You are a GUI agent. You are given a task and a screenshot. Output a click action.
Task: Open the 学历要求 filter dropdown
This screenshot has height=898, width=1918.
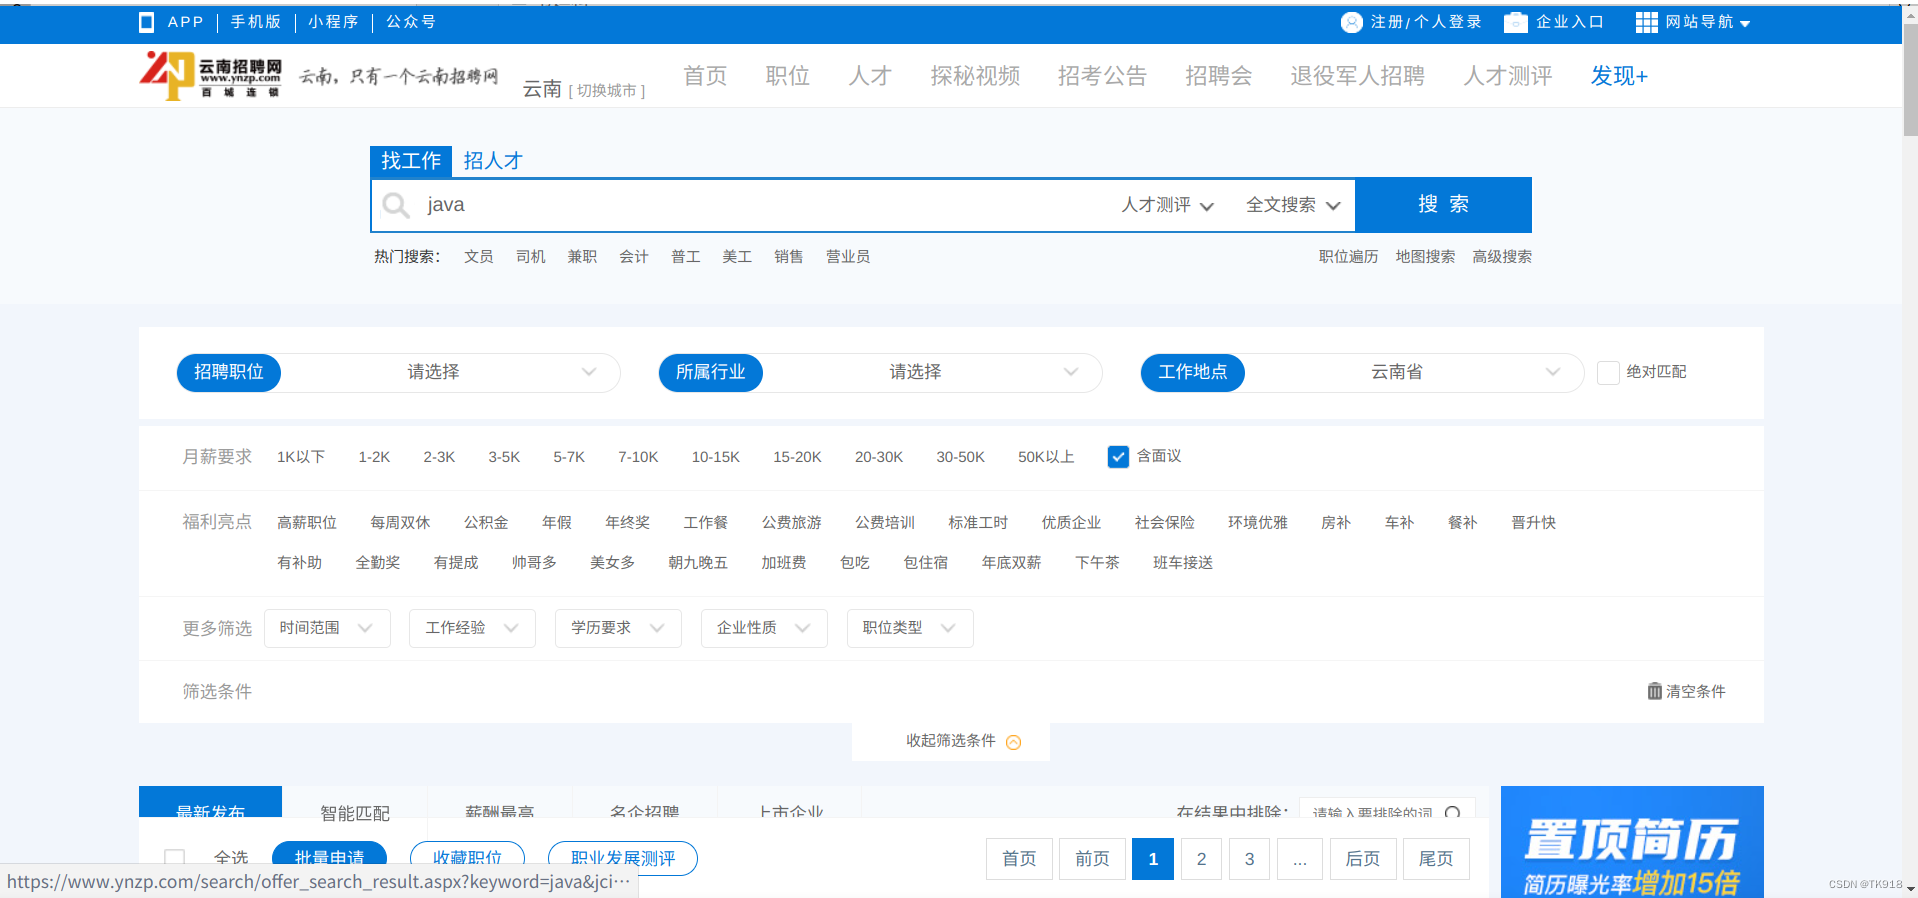pos(618,628)
